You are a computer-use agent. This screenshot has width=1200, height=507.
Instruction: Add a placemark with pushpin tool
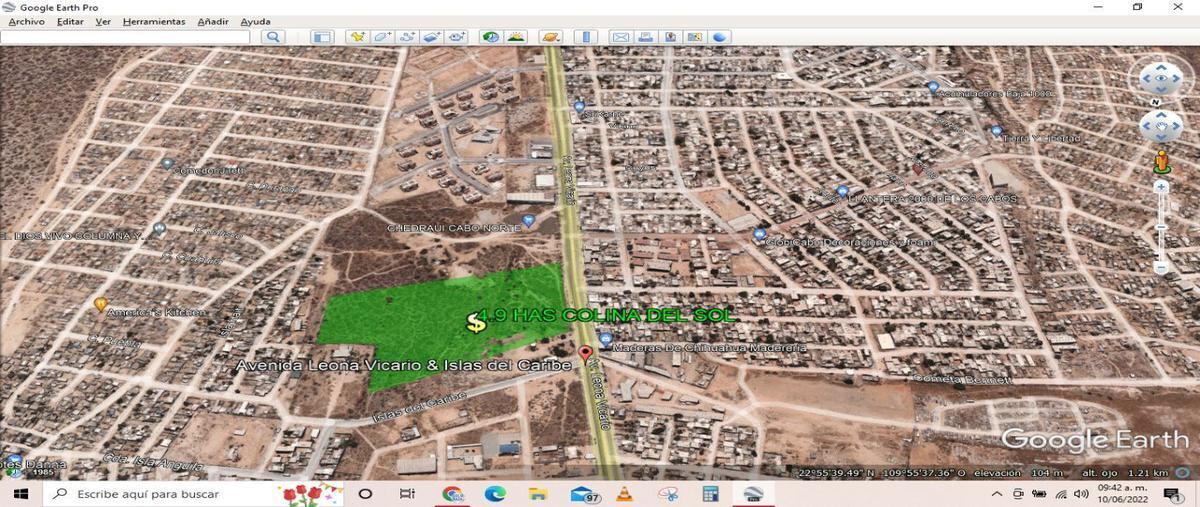click(x=357, y=37)
